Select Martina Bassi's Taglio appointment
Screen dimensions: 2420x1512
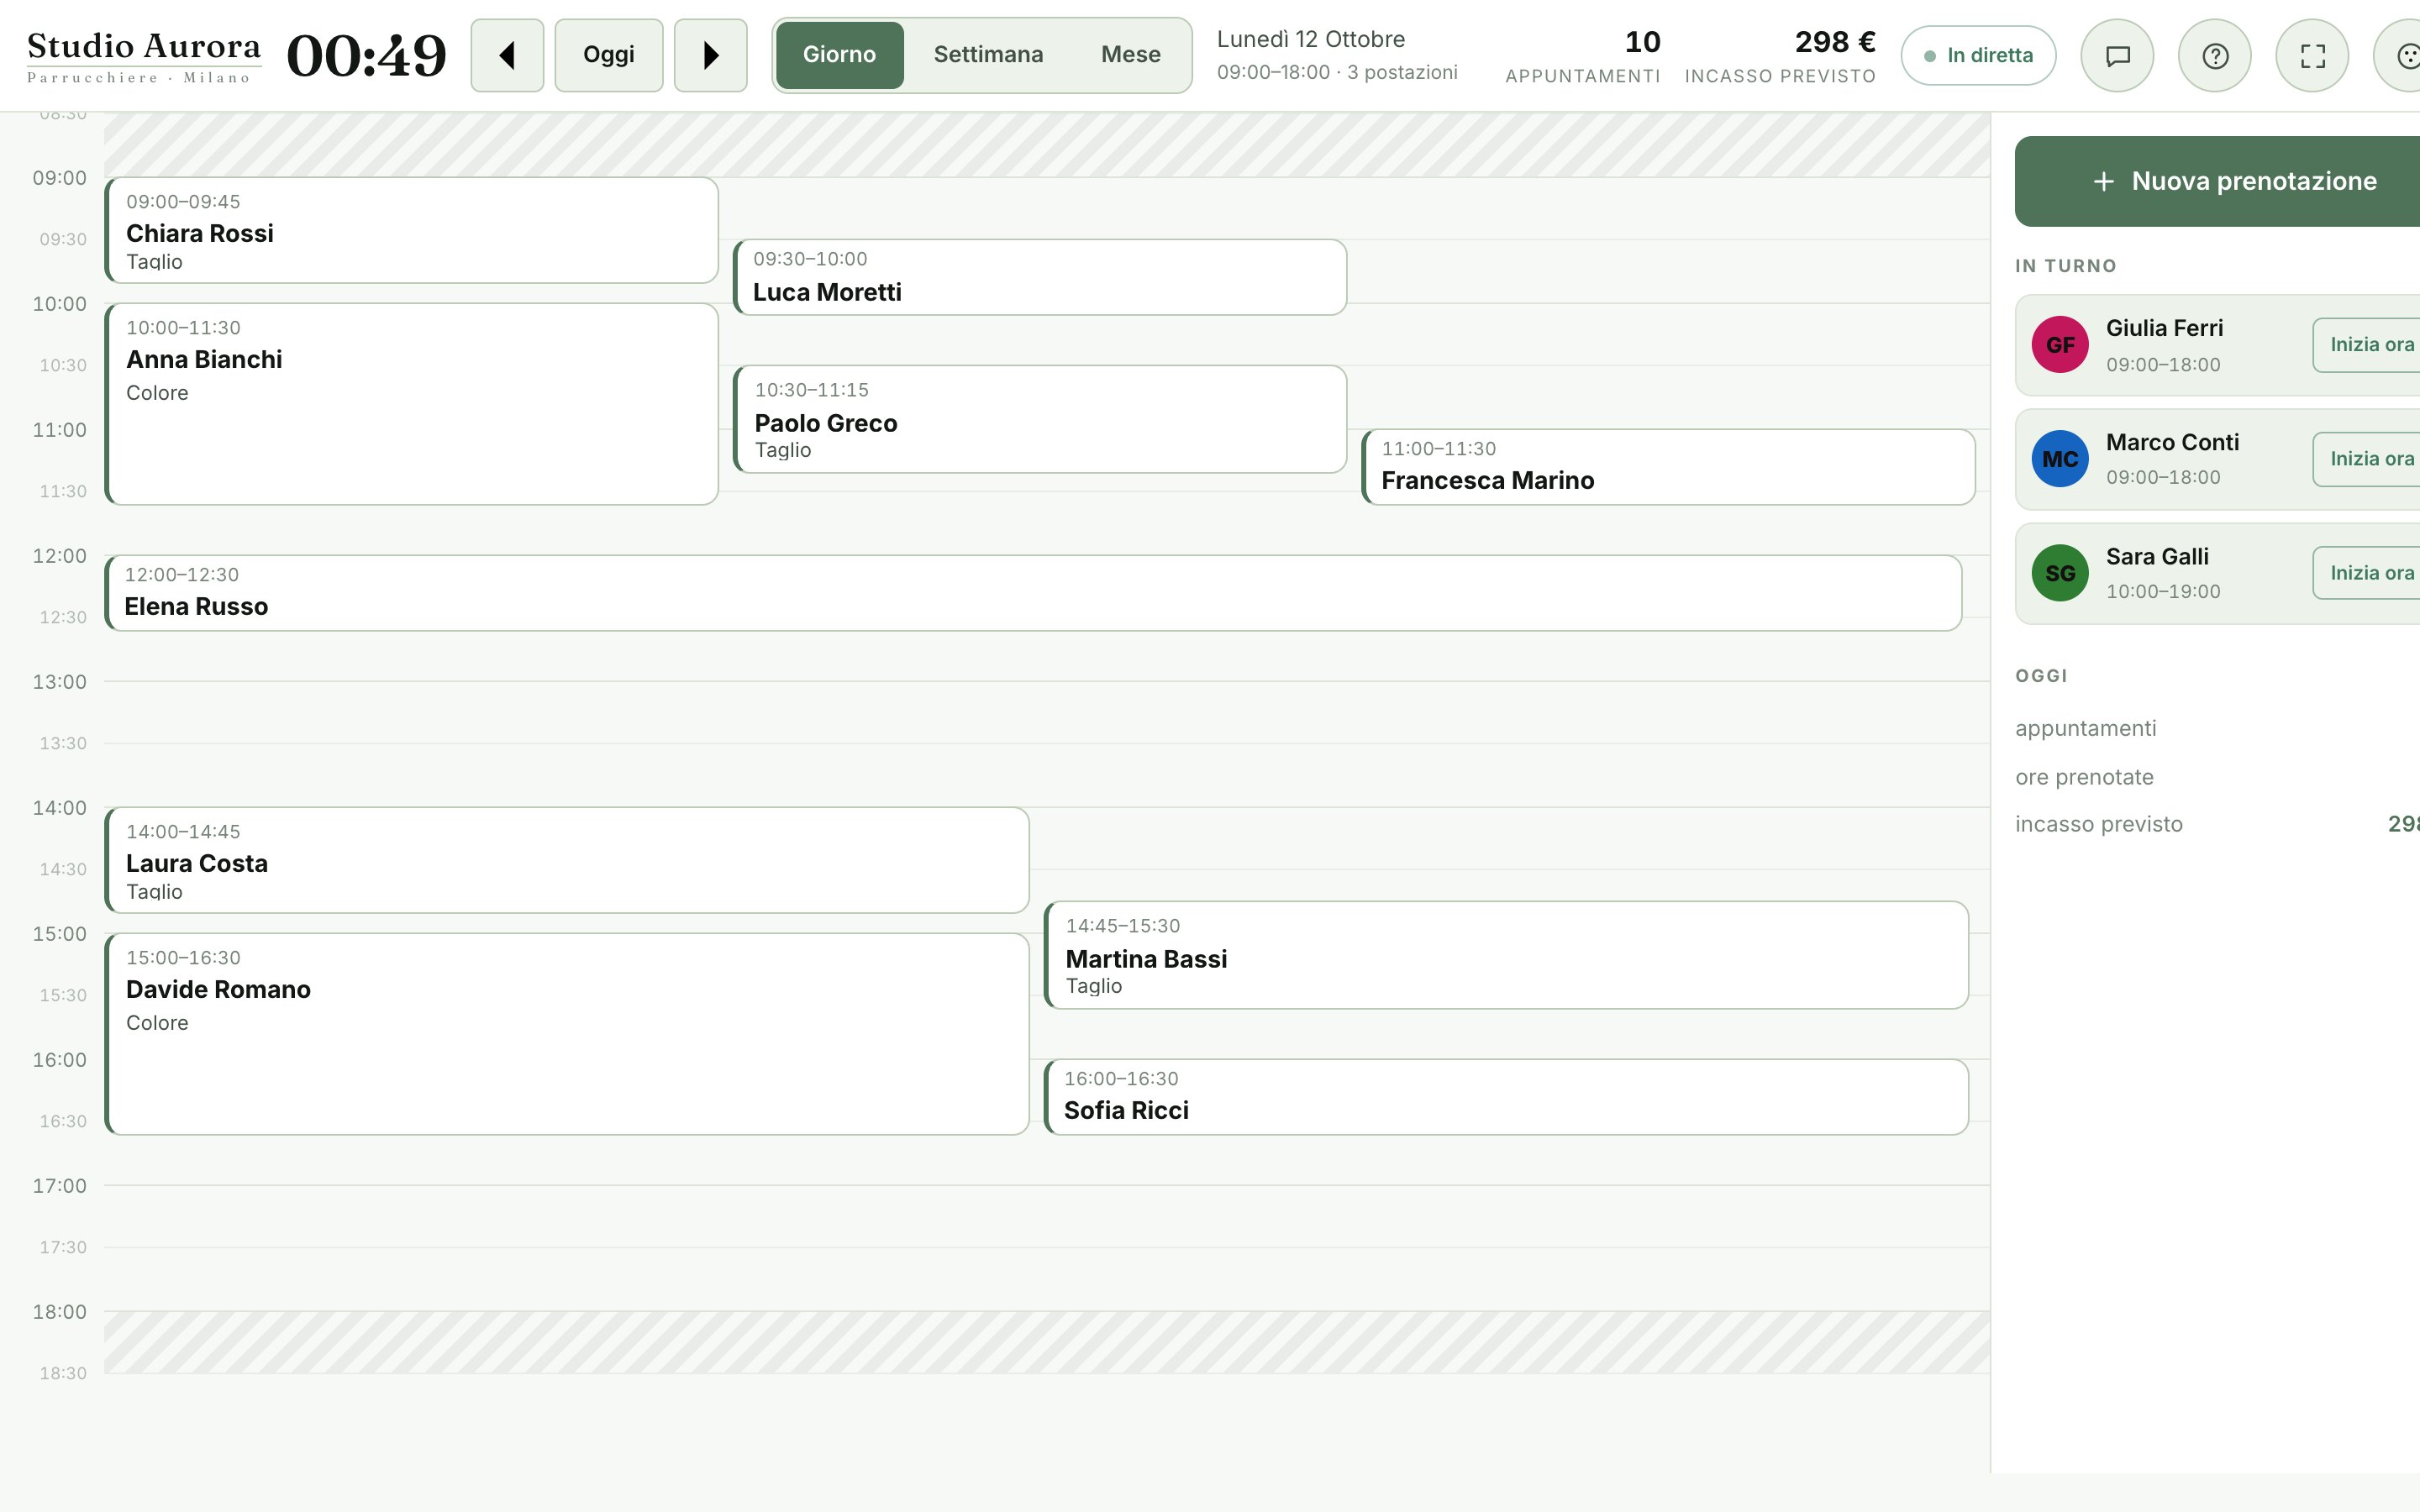click(1506, 955)
